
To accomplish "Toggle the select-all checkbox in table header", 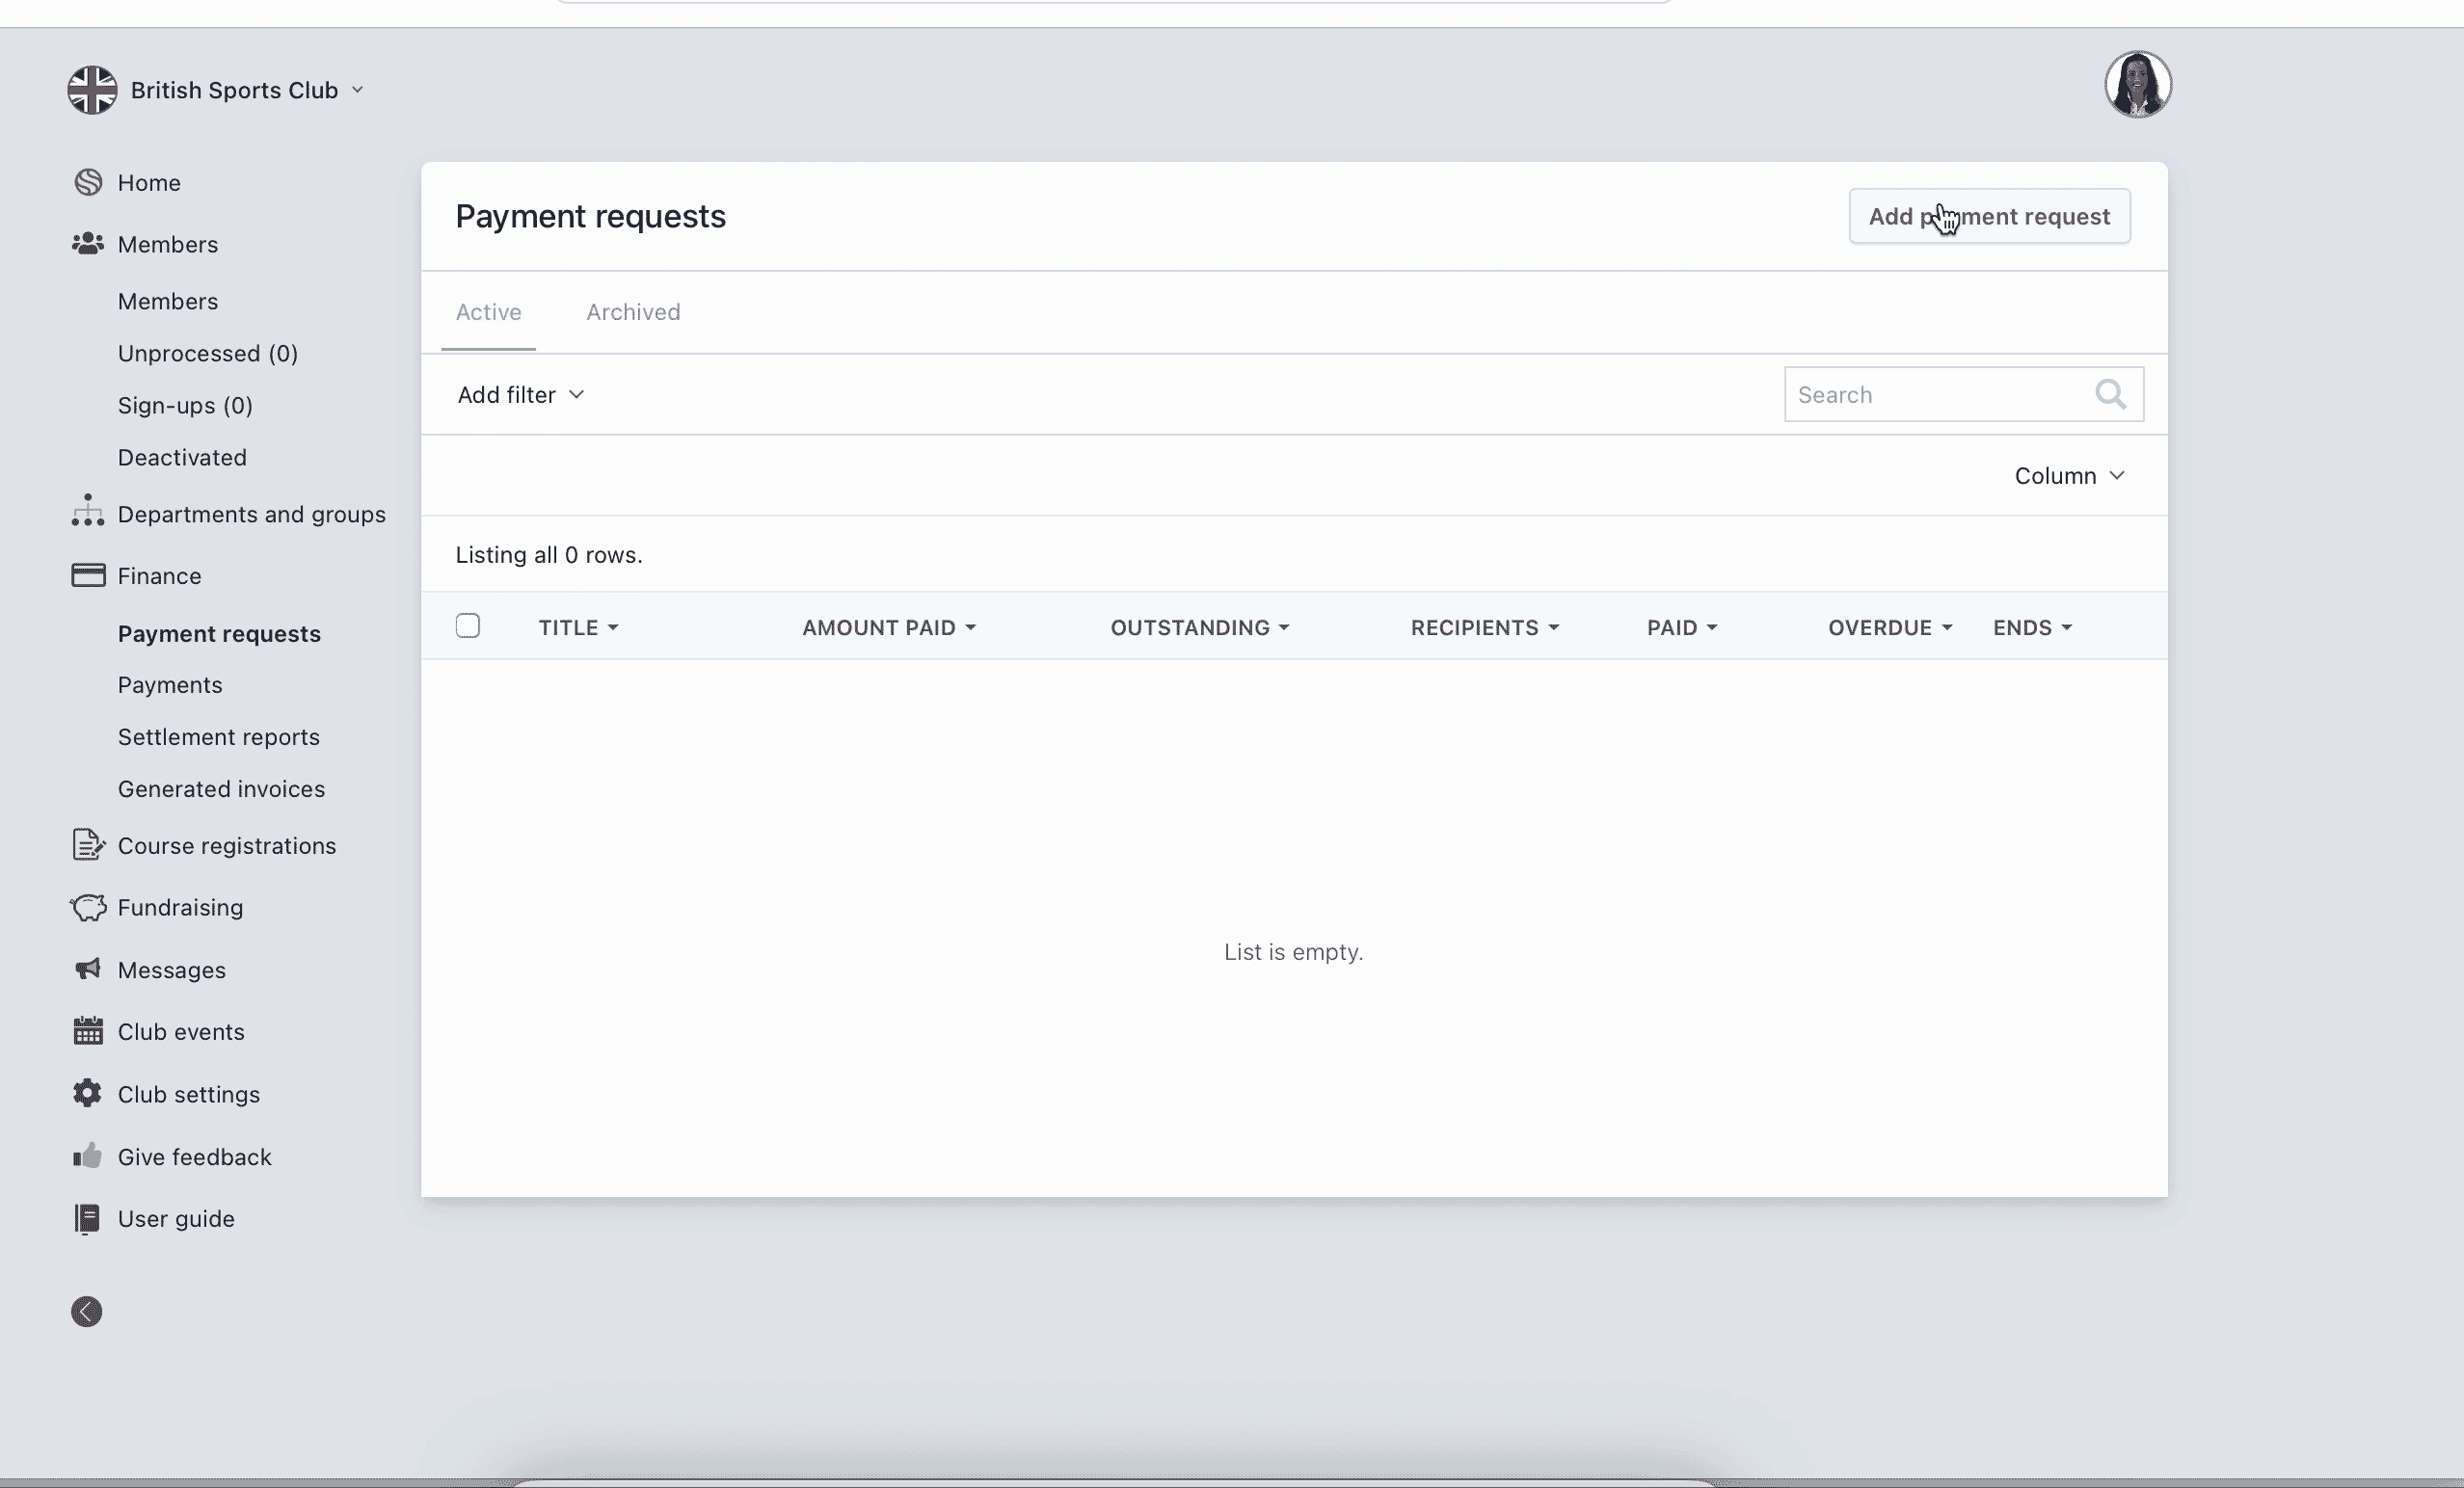I will point(468,625).
